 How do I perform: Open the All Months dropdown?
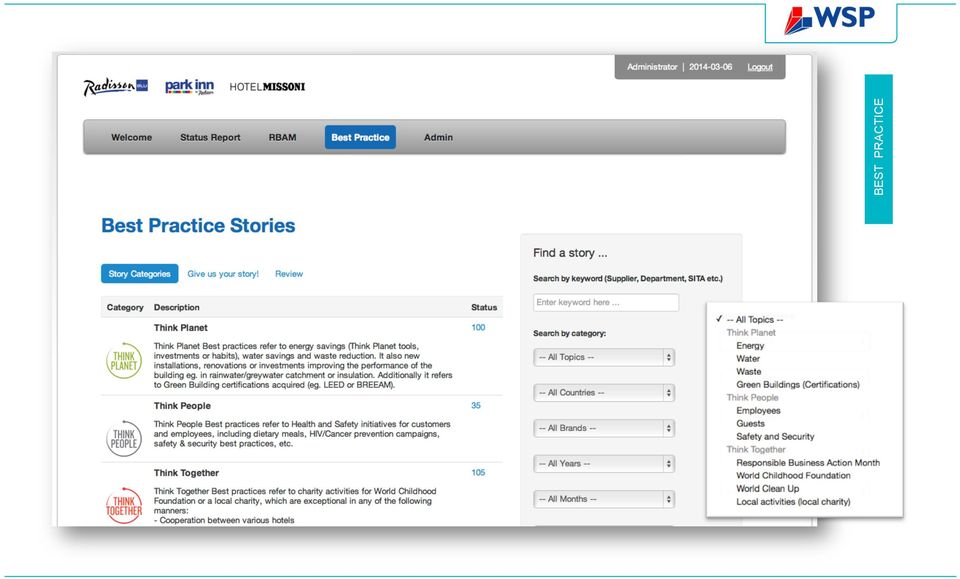point(604,499)
